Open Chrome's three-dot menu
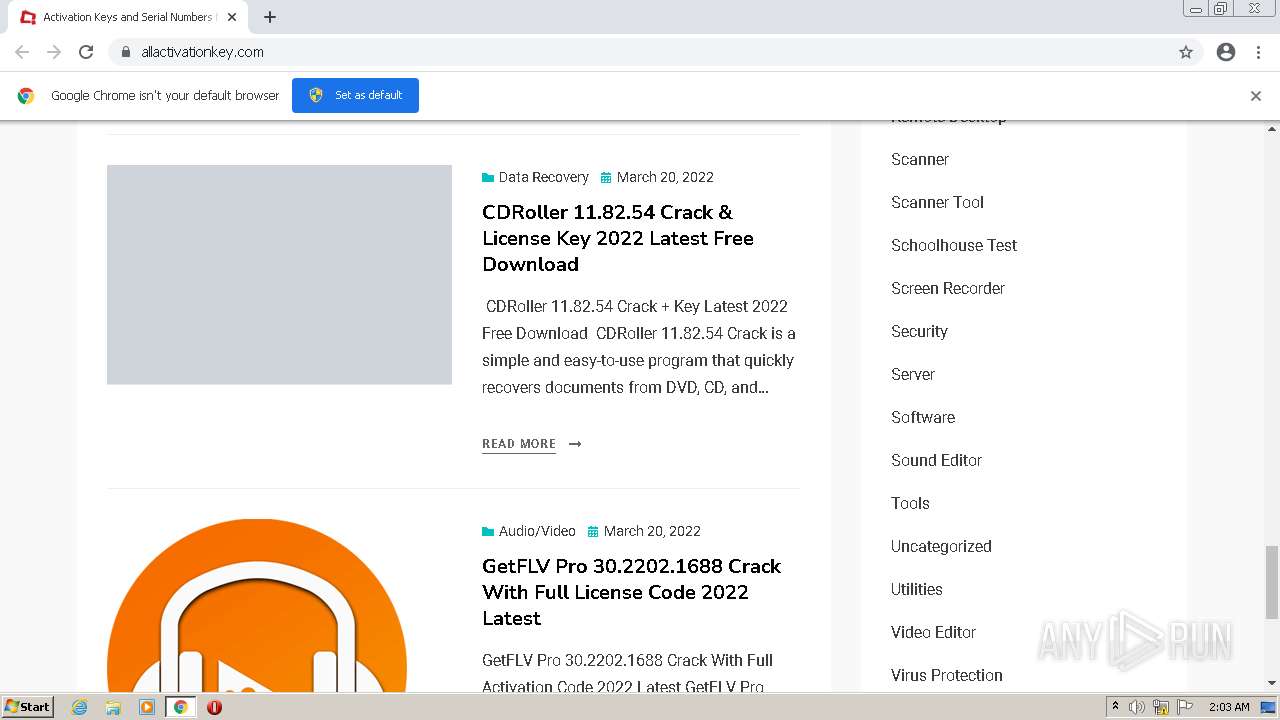The image size is (1280, 720). tap(1258, 52)
